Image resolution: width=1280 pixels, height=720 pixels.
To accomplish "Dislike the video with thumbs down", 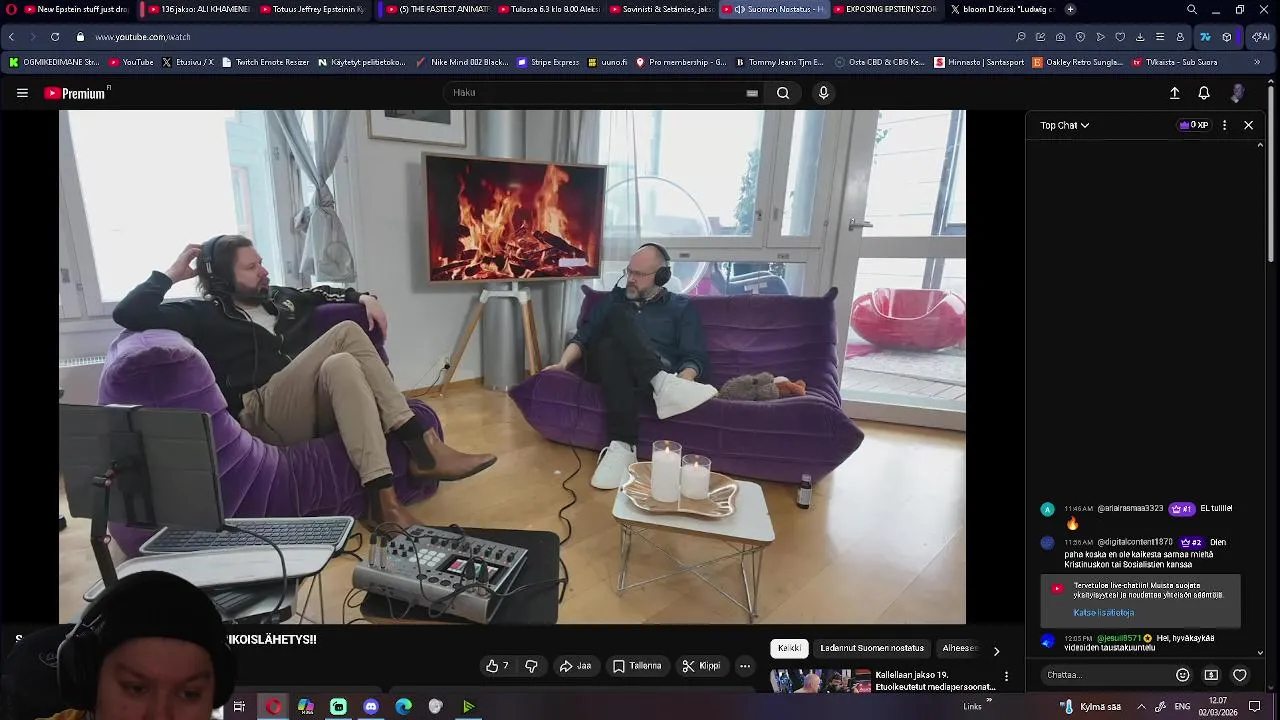I will click(531, 666).
